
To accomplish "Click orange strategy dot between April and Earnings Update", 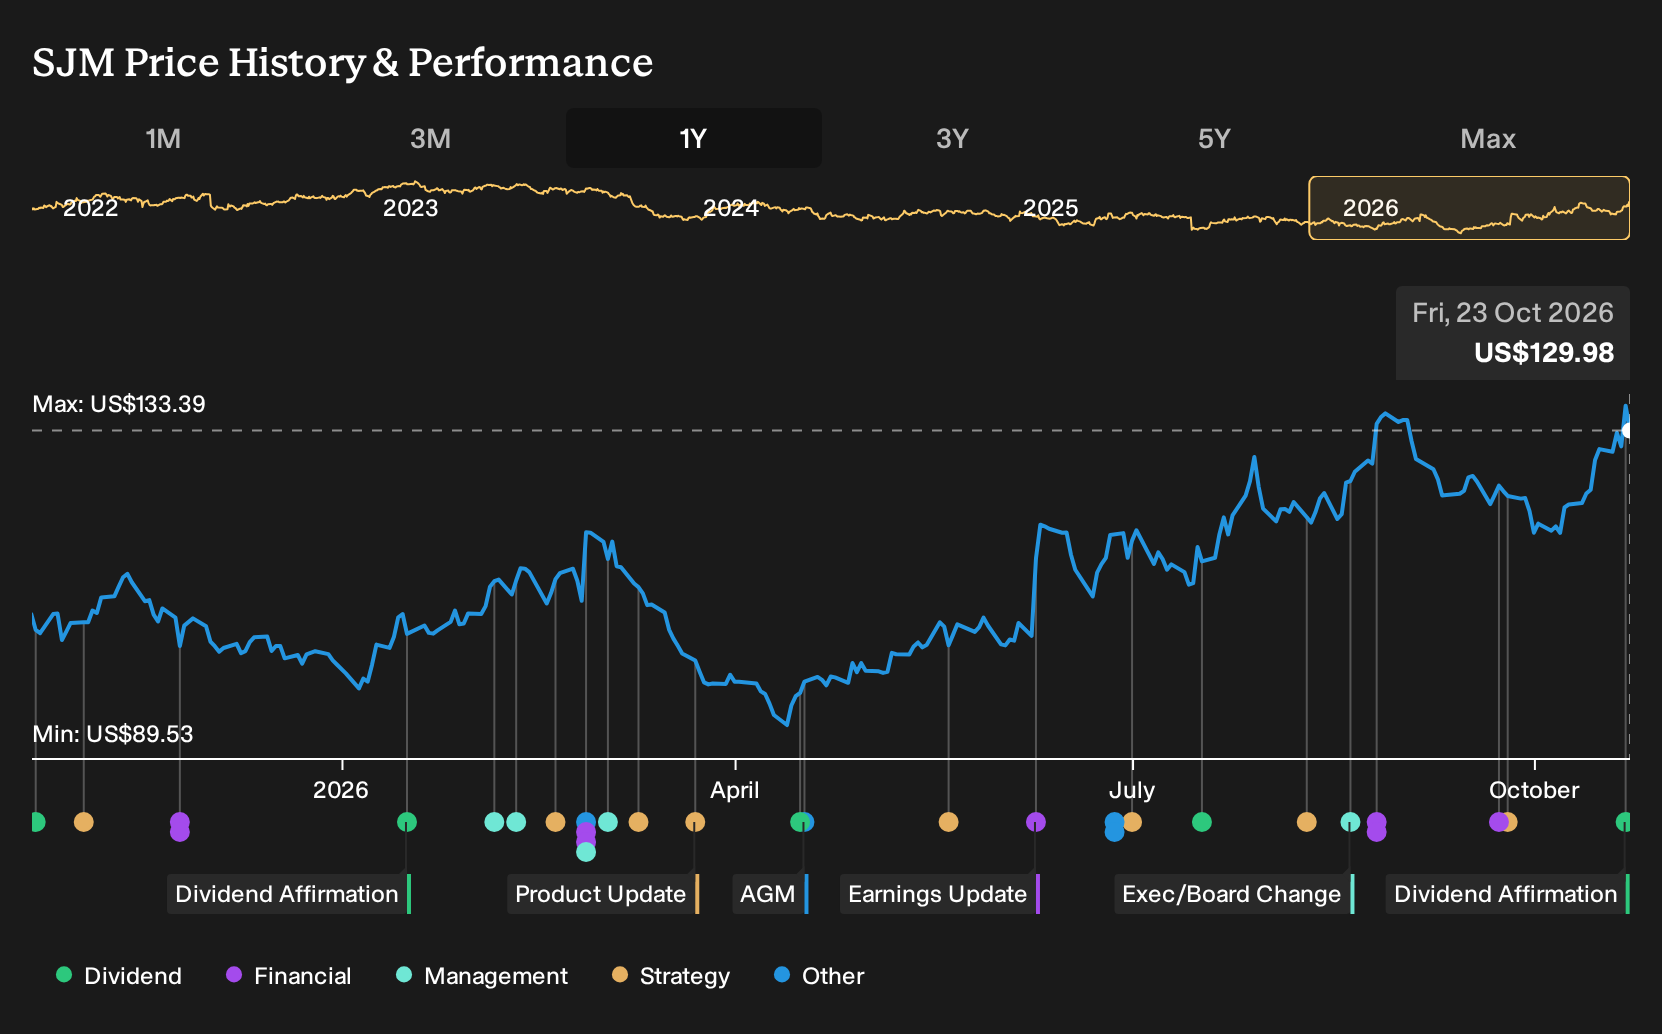I will (x=949, y=822).
